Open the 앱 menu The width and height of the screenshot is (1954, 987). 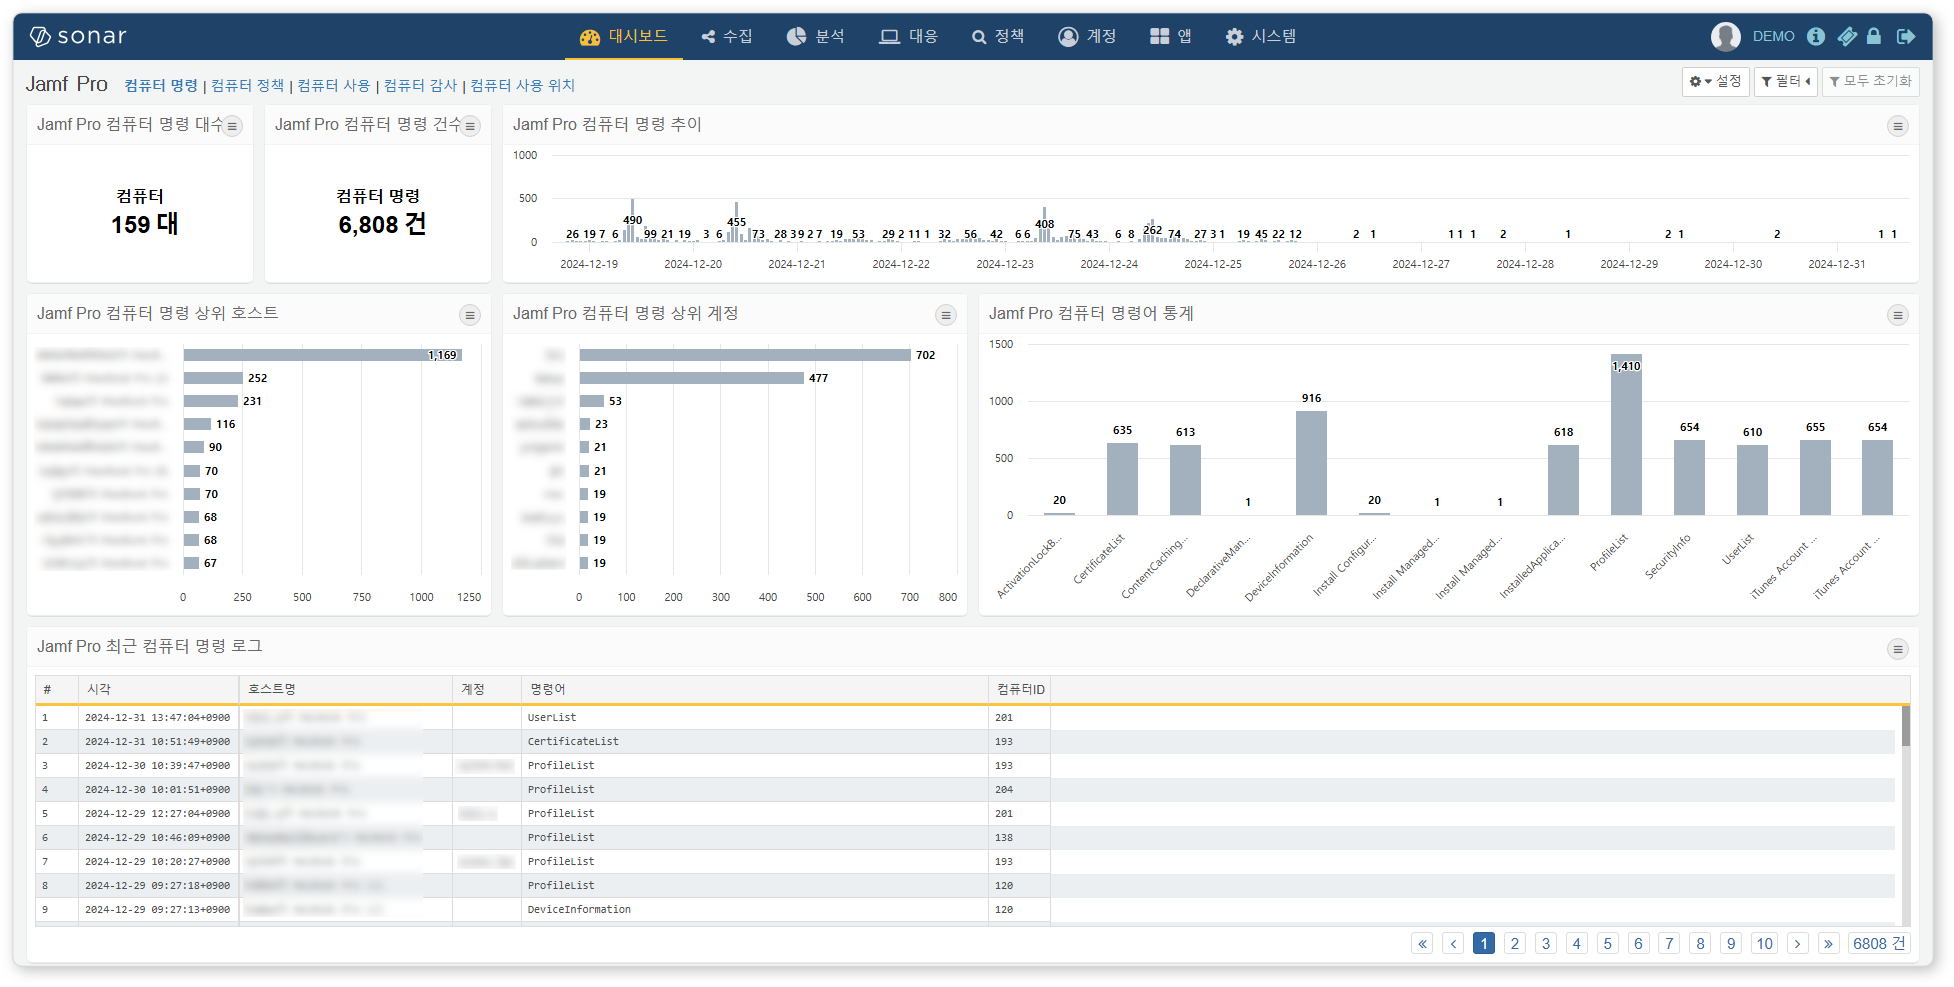pyautogui.click(x=1171, y=36)
